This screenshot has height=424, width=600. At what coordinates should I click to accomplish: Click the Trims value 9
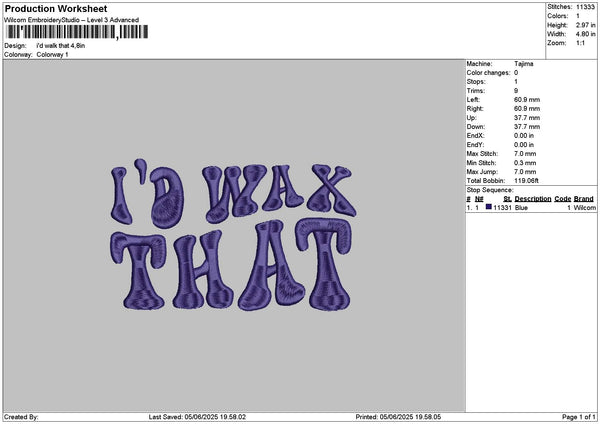tap(516, 91)
